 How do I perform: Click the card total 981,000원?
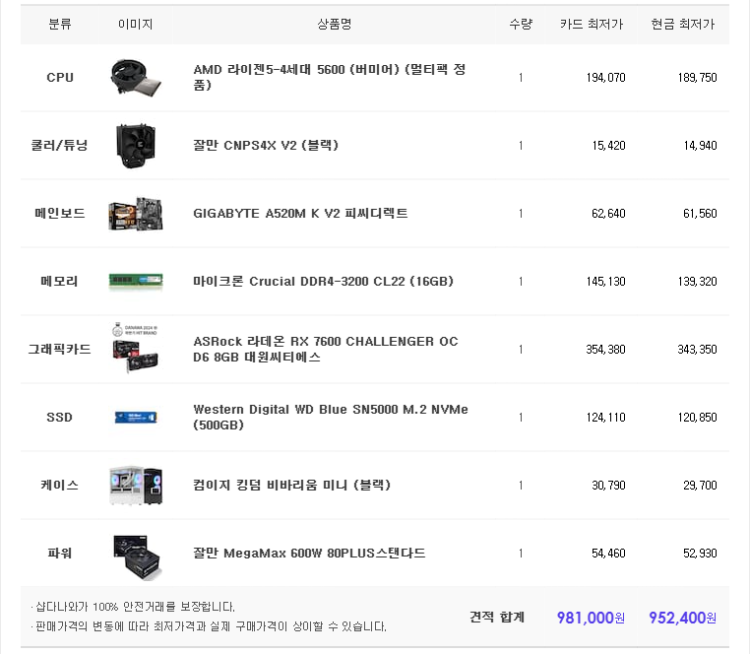coord(590,618)
